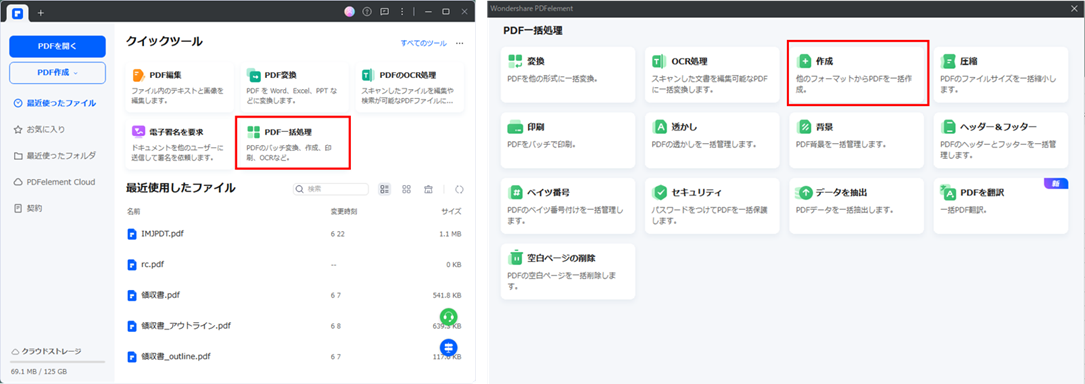This screenshot has height=384, width=1085.
Task: Click the feedback message icon
Action: (x=385, y=12)
